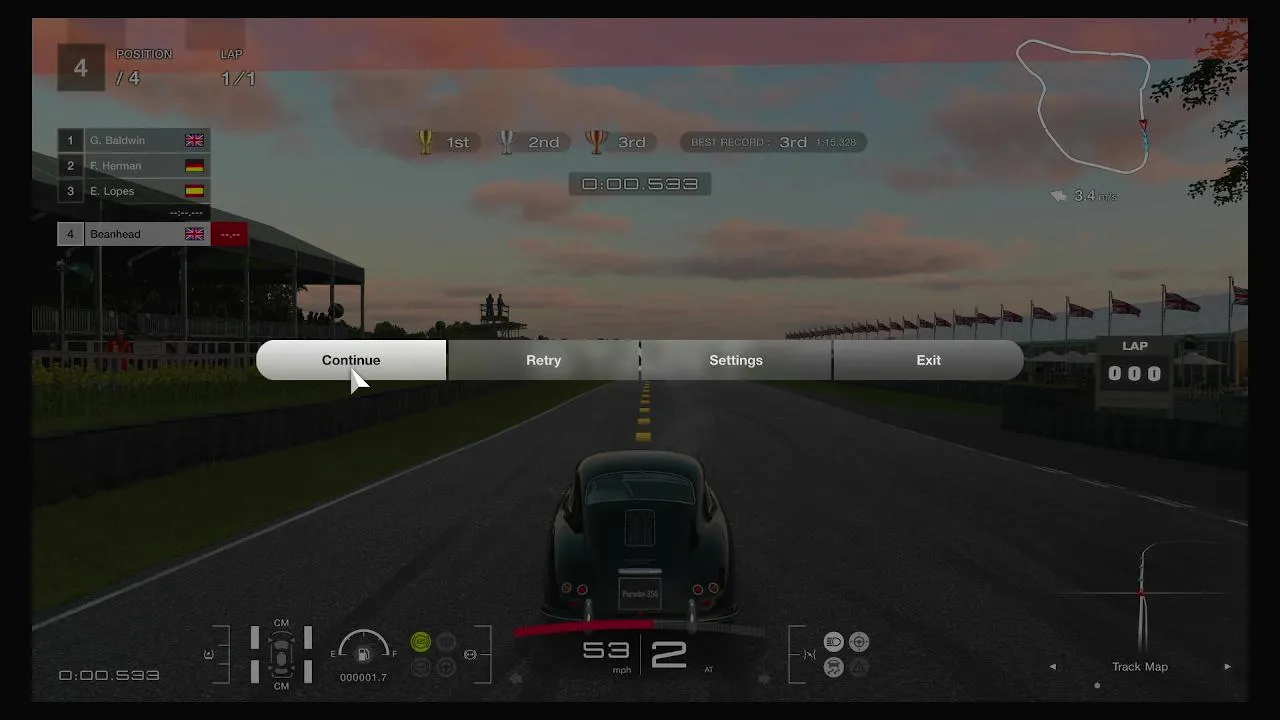Select E. Lopes row in the standings
This screenshot has width=1280, height=720.
tap(133, 190)
